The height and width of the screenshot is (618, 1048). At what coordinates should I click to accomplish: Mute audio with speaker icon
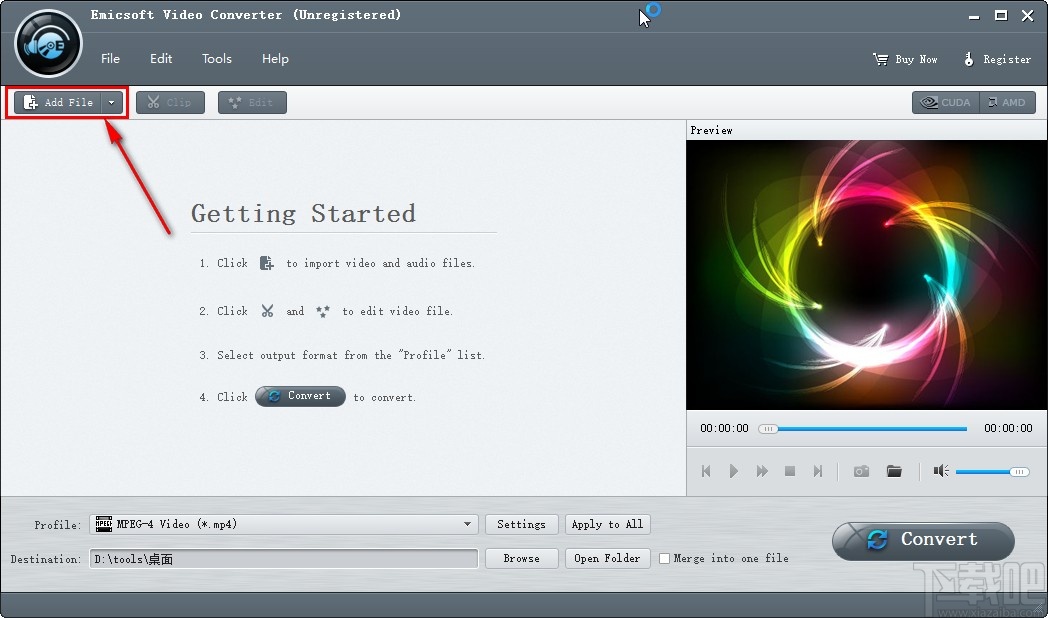coord(941,471)
